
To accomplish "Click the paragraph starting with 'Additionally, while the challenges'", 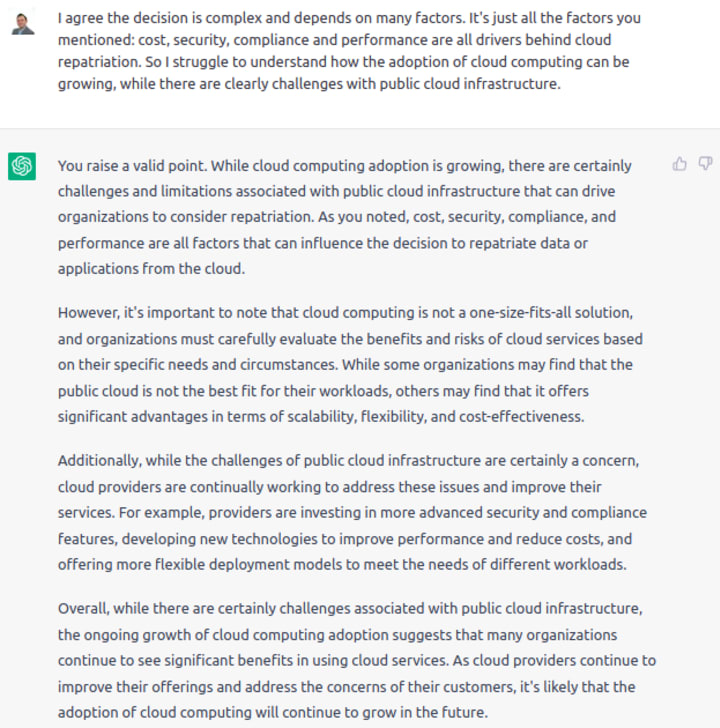I will (352, 512).
